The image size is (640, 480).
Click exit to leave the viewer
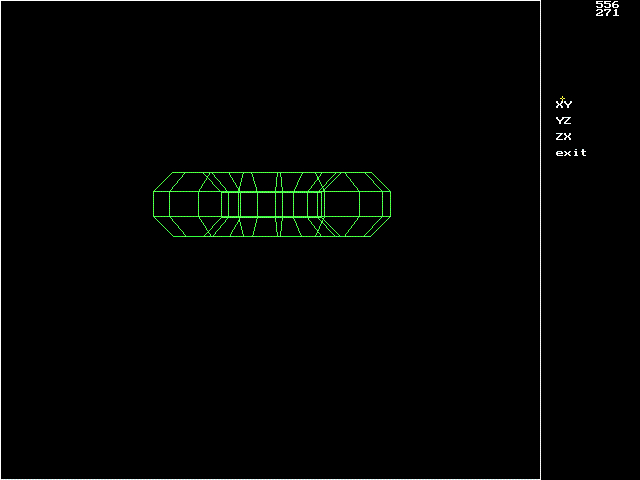[571, 153]
